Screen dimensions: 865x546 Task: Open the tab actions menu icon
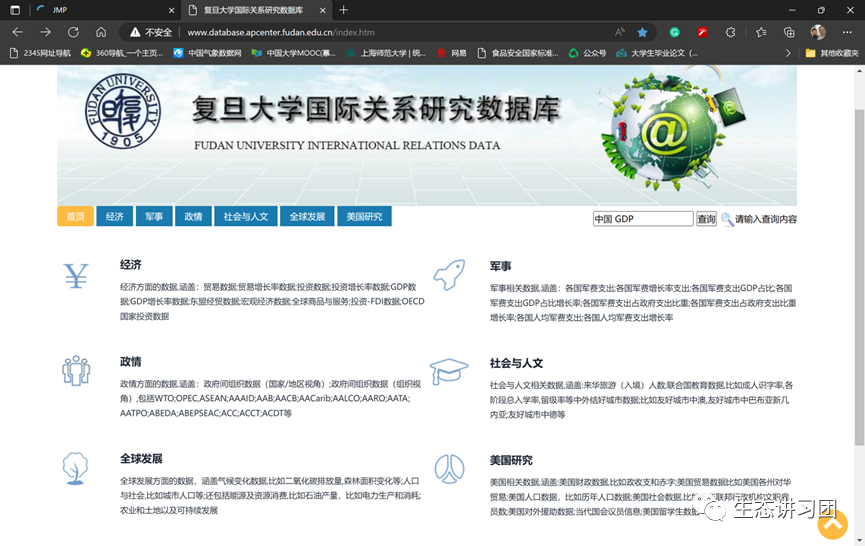coord(15,10)
